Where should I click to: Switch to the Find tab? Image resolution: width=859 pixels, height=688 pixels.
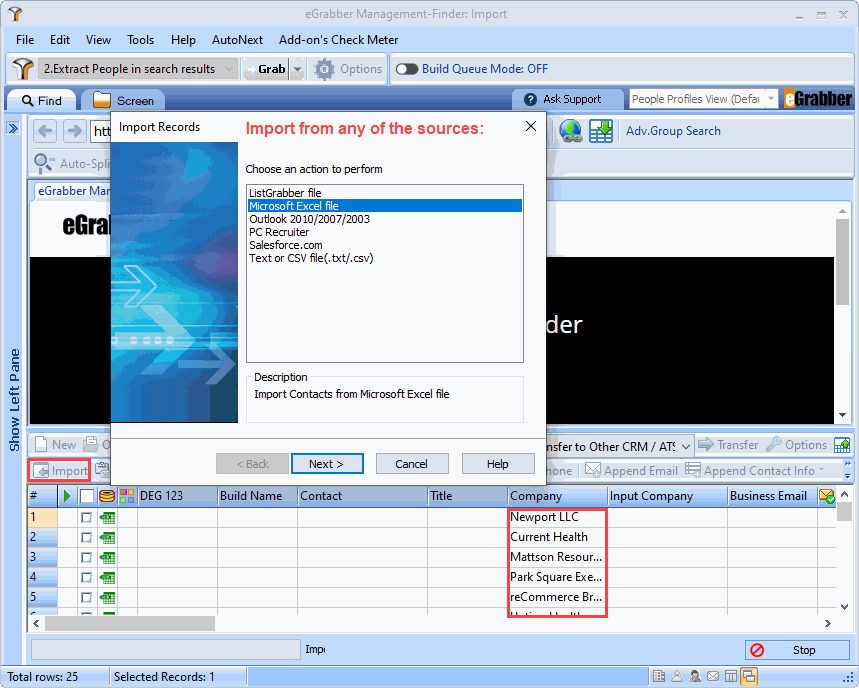[x=42, y=101]
